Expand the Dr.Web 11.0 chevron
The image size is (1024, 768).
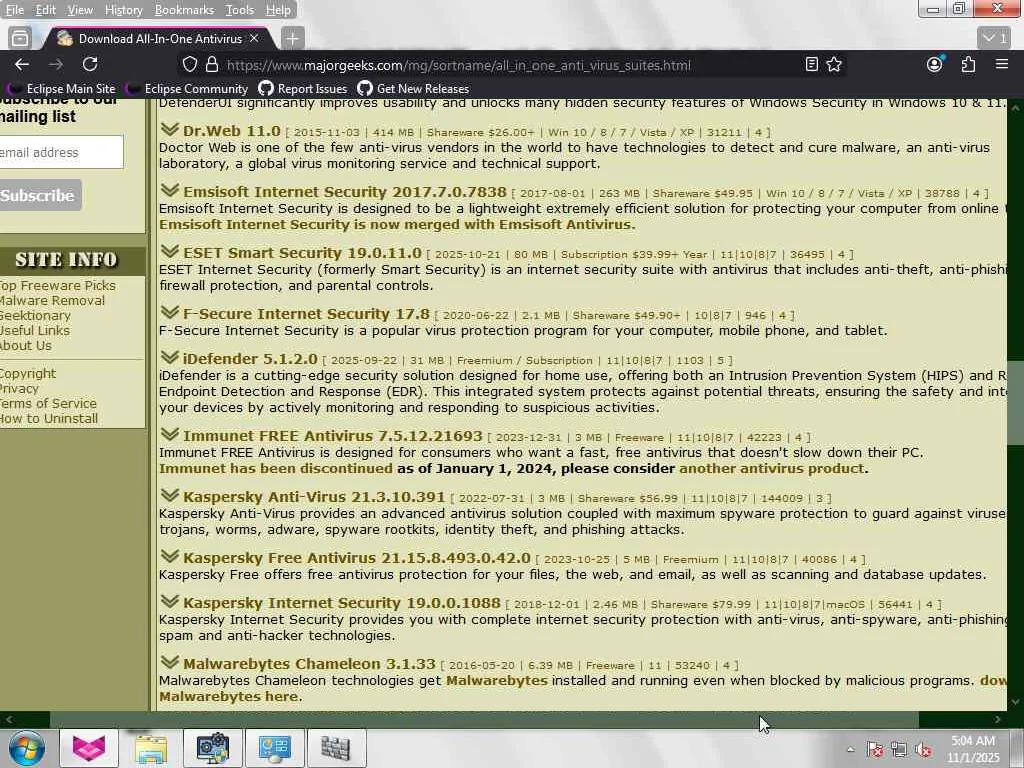pos(170,129)
